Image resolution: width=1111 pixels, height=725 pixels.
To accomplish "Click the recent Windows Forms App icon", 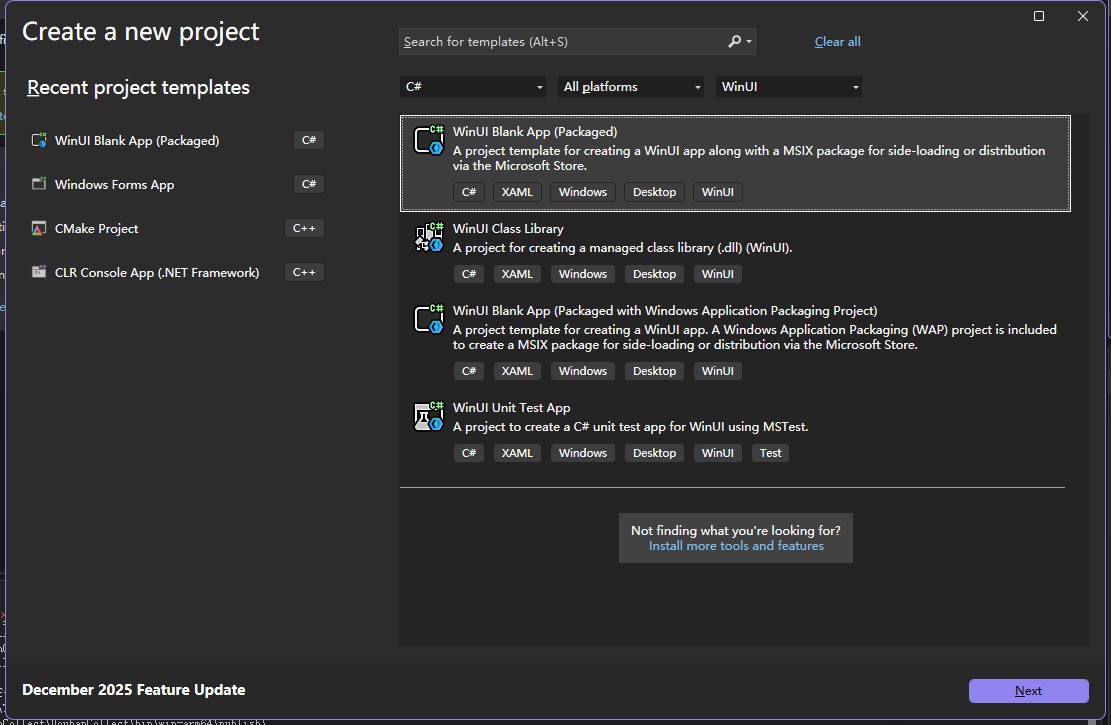I will point(39,185).
